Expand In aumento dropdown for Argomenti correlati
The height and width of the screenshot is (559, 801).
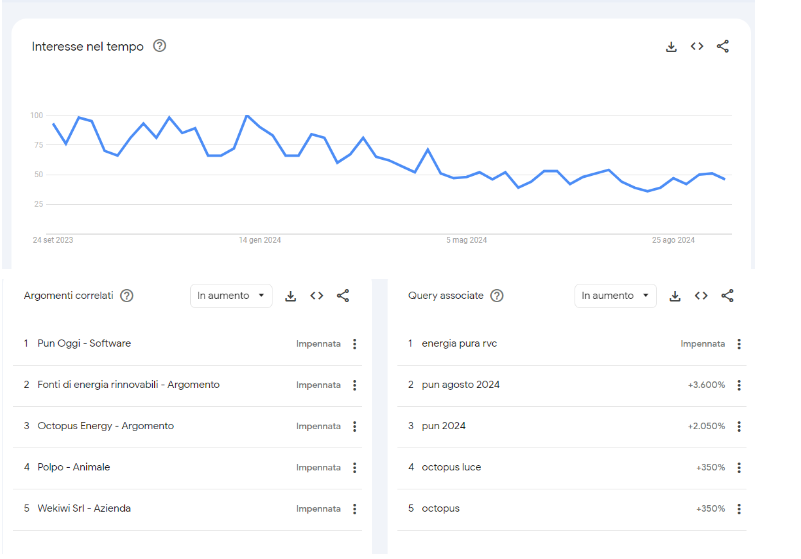point(231,296)
